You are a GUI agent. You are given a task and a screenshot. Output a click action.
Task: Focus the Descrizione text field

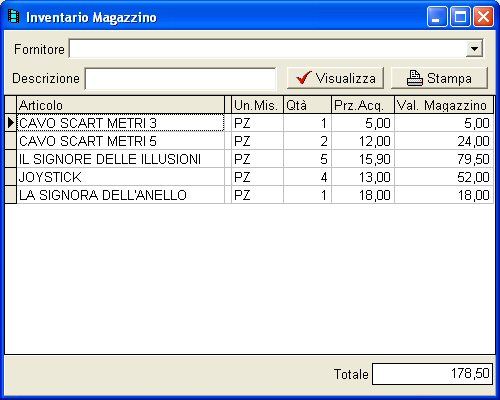[x=180, y=79]
